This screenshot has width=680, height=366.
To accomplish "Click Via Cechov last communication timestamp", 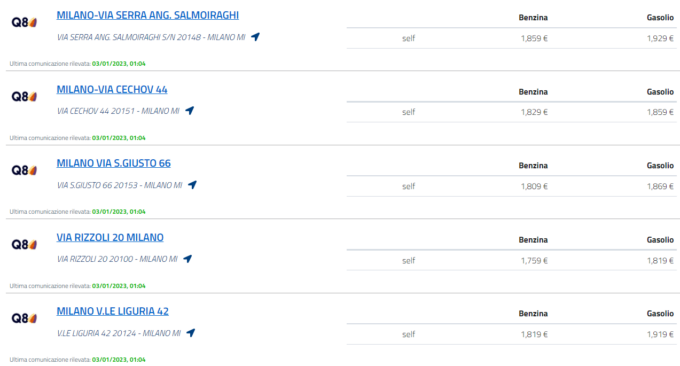I will pyautogui.click(x=119, y=138).
